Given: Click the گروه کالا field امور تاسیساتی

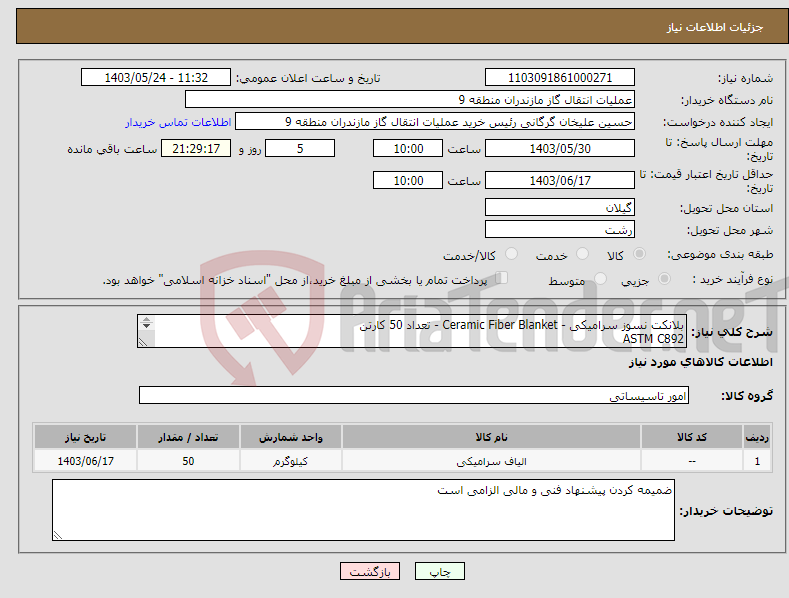Looking at the screenshot, I should (x=414, y=395).
